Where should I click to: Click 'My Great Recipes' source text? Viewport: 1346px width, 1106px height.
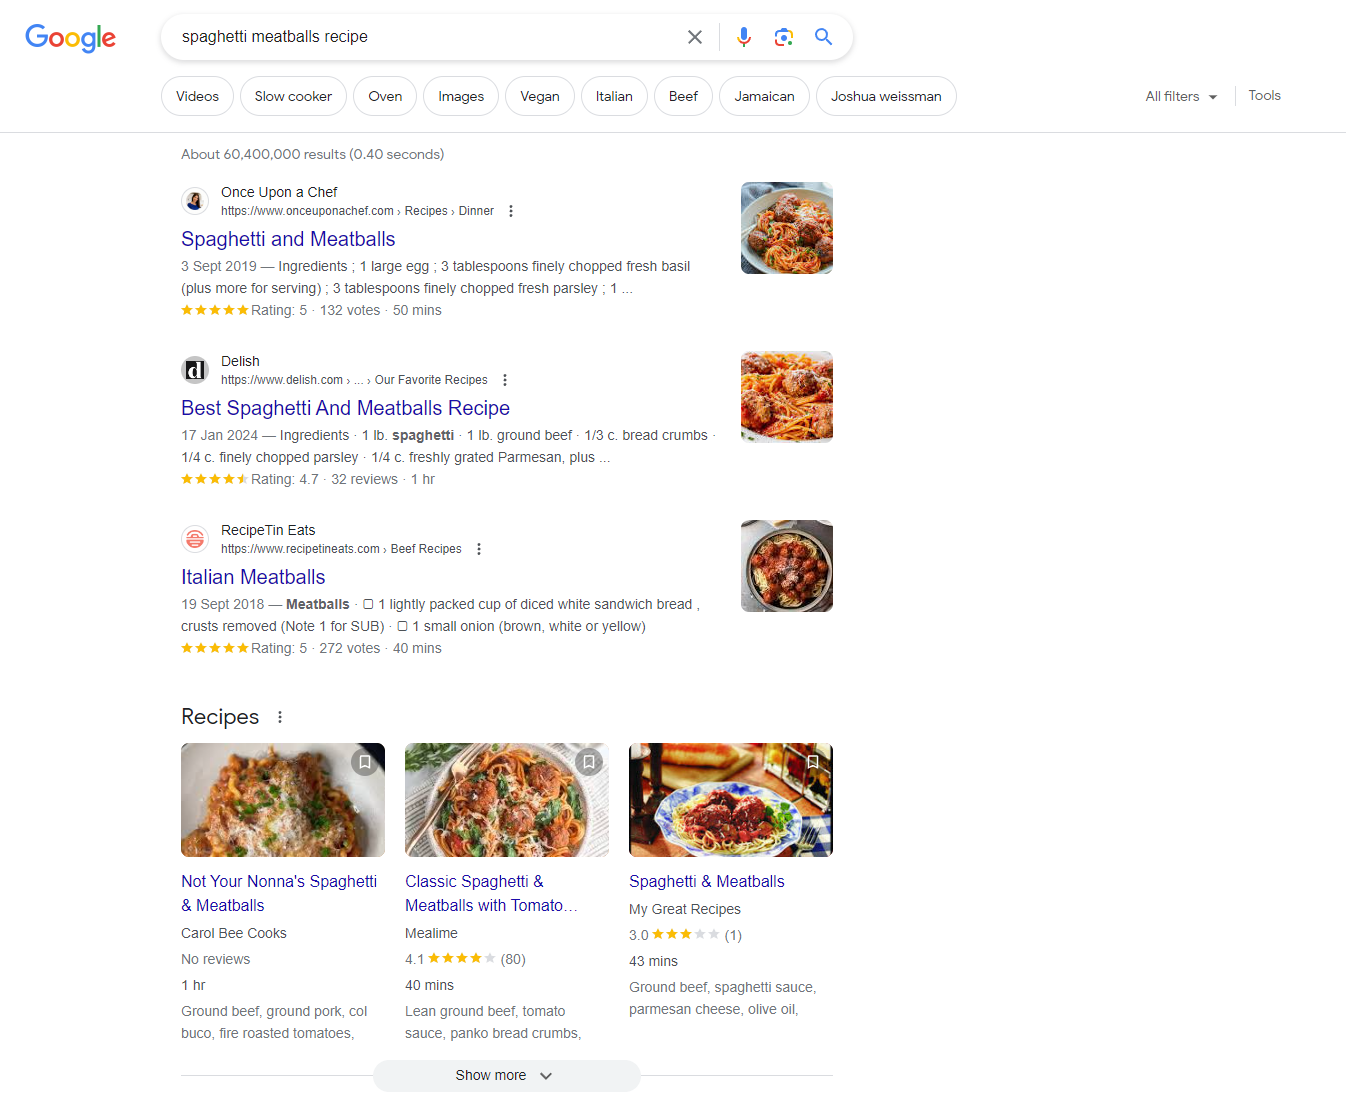click(685, 909)
